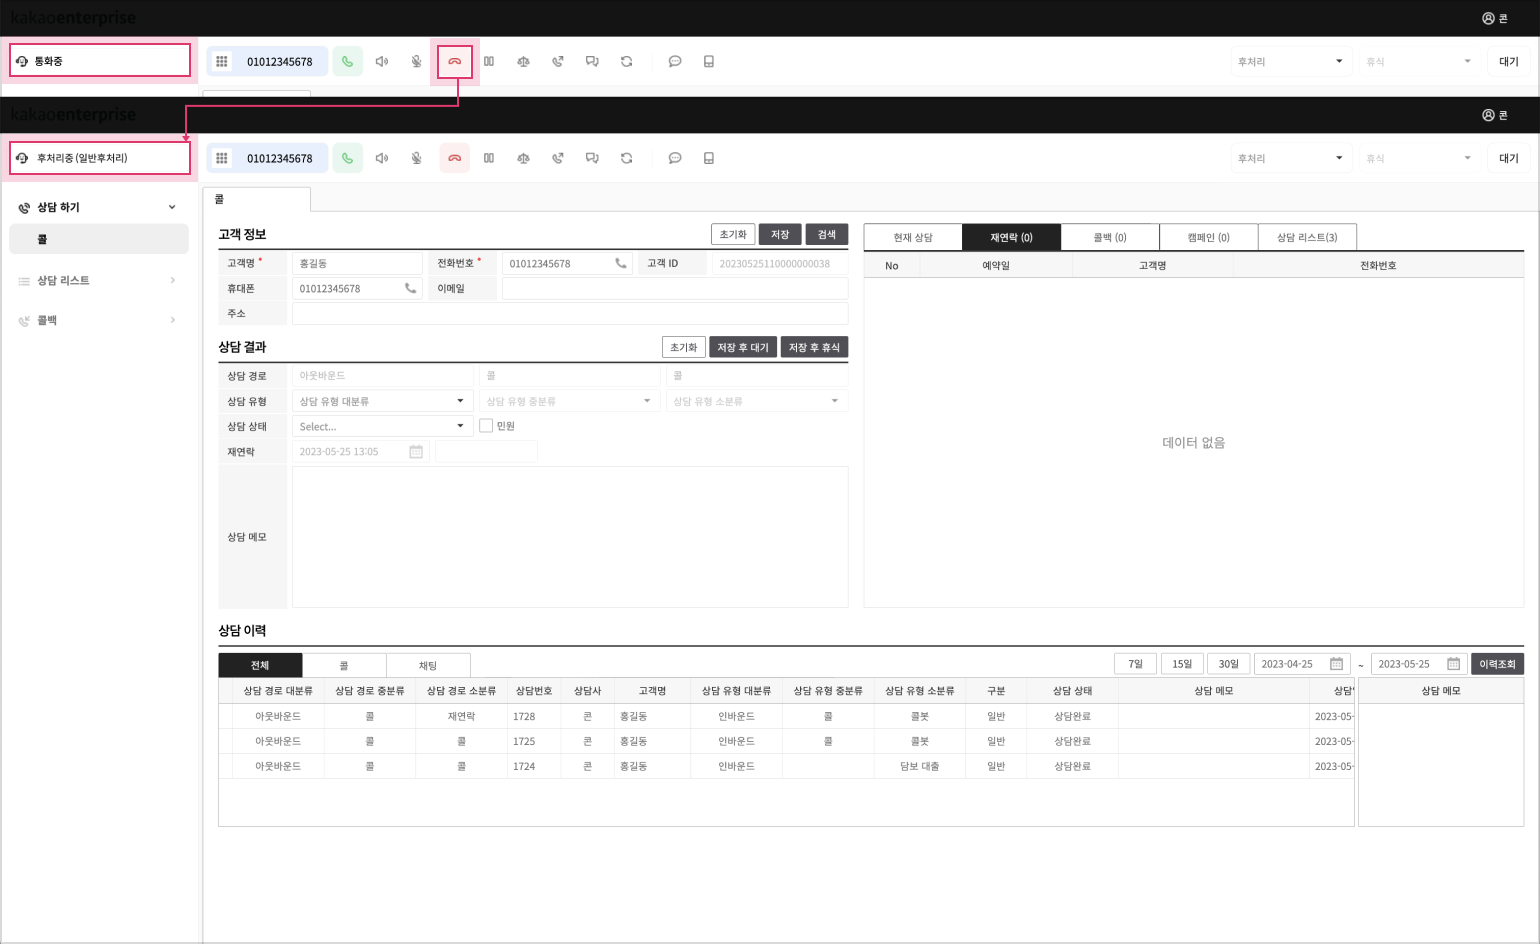Click mute microphone icon in 후처리중 toolbar

[417, 158]
